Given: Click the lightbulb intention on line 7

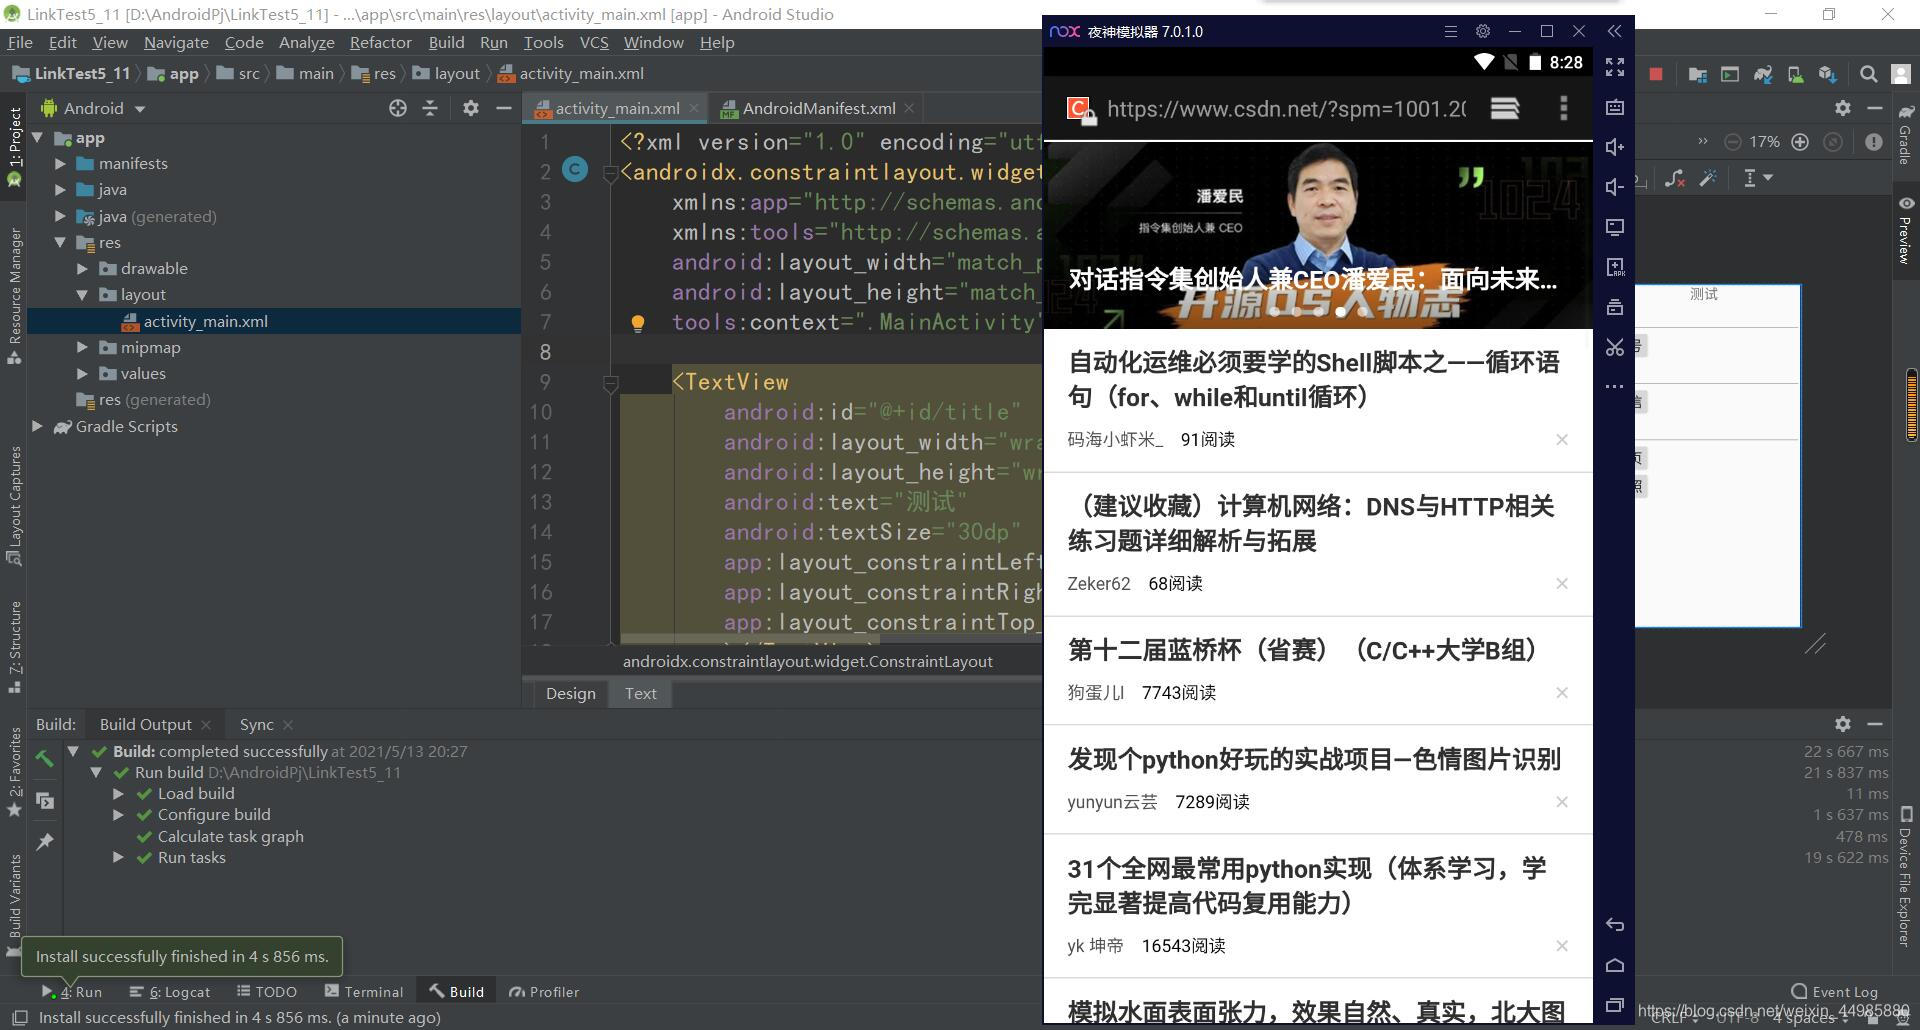Looking at the screenshot, I should (x=637, y=323).
